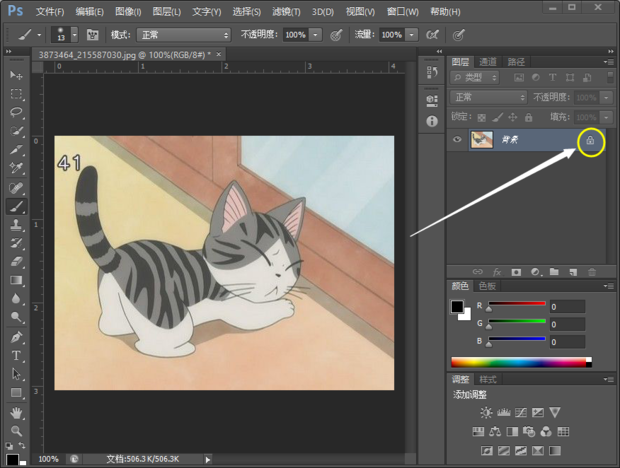Select the Spot Healing Brush tool
620x468 pixels.
click(x=16, y=188)
